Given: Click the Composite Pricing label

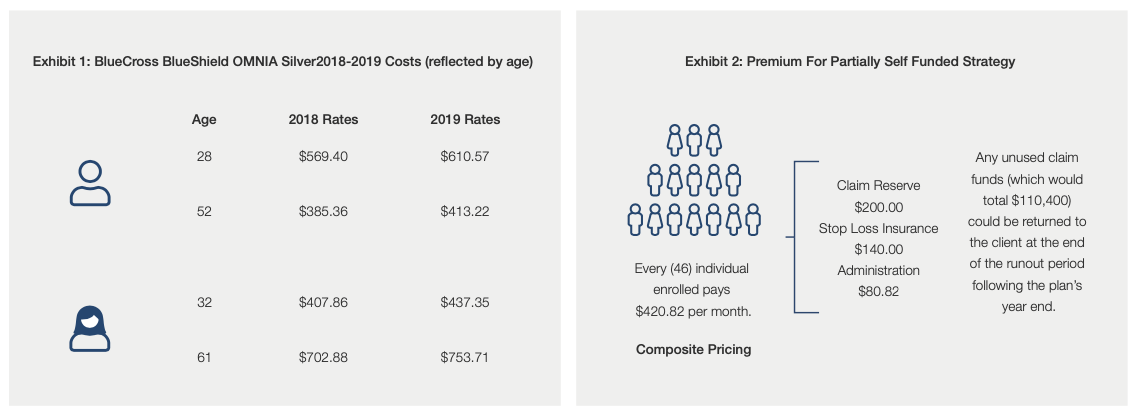Looking at the screenshot, I should click(693, 350).
